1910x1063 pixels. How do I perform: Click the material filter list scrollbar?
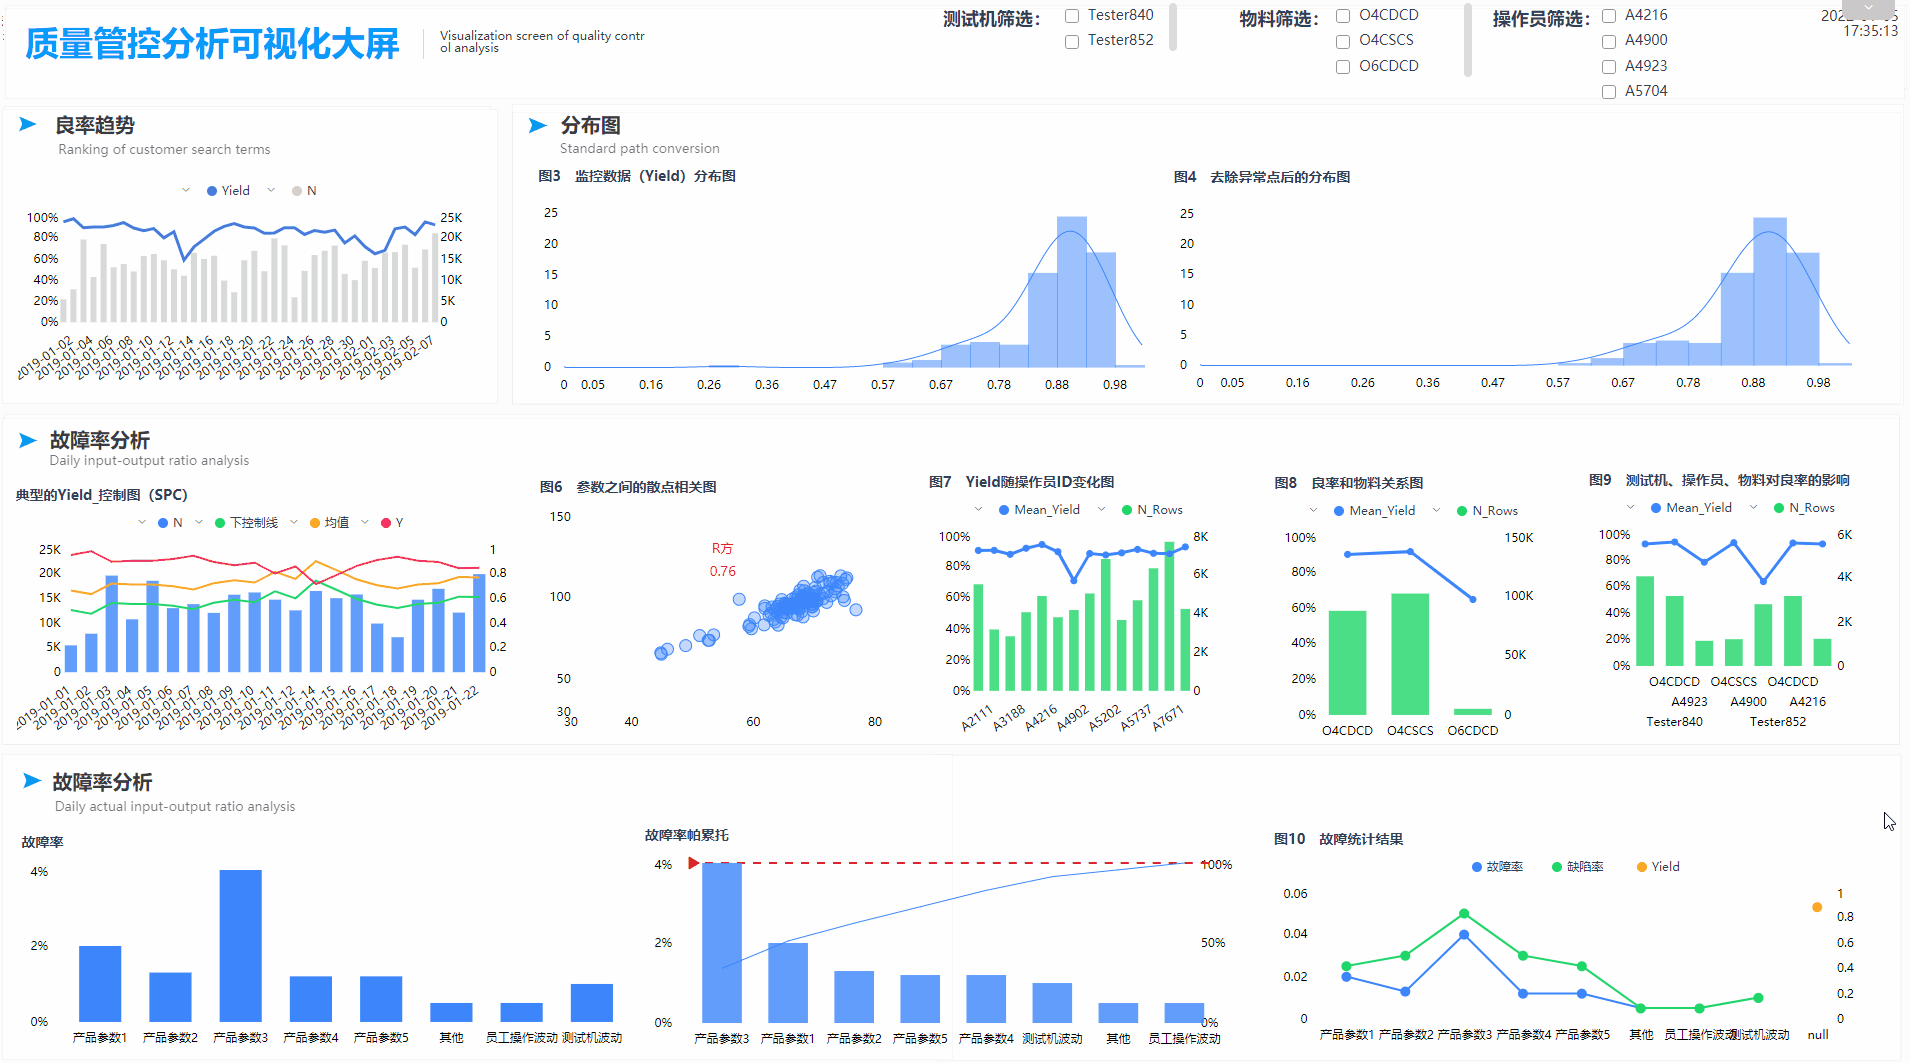point(1468,40)
